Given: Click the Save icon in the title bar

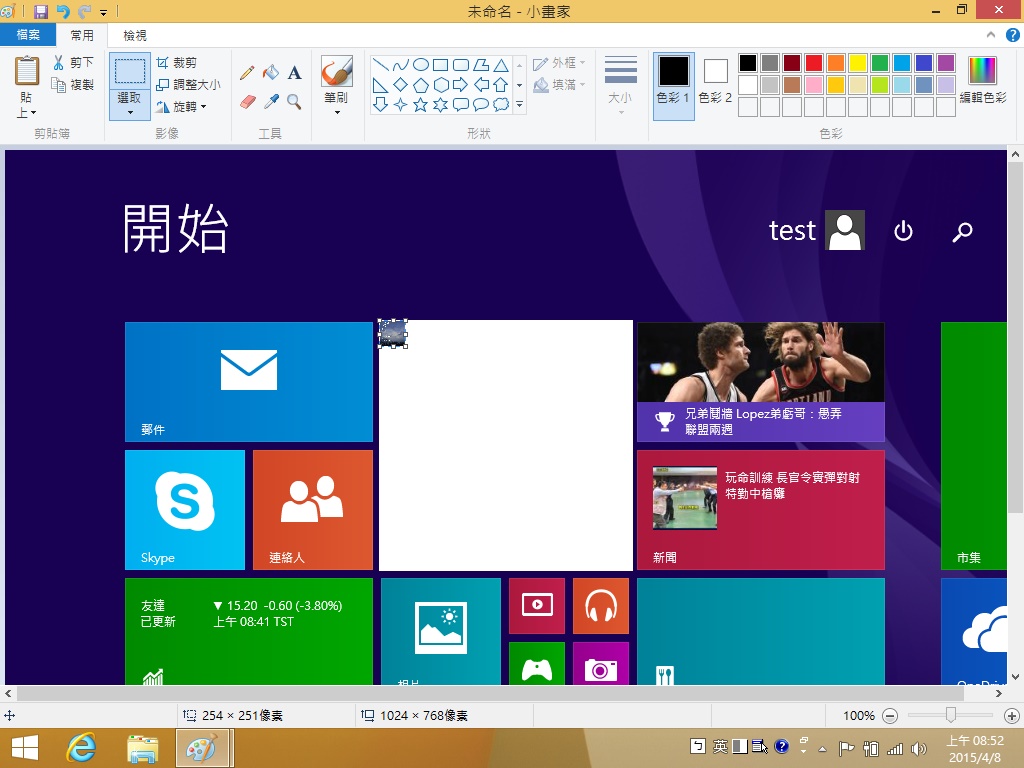Looking at the screenshot, I should tap(40, 11).
